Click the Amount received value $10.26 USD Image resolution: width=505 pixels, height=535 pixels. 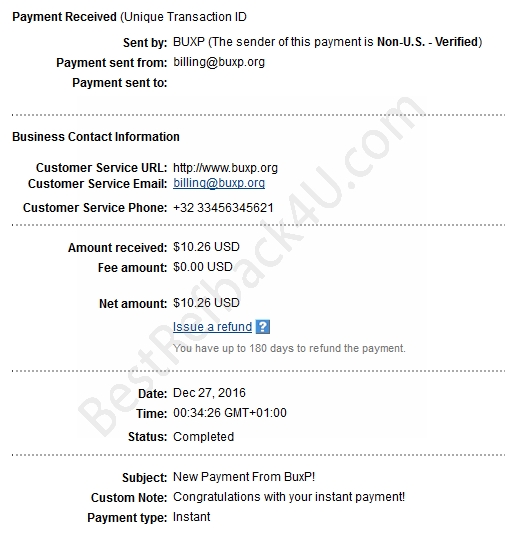coord(206,247)
